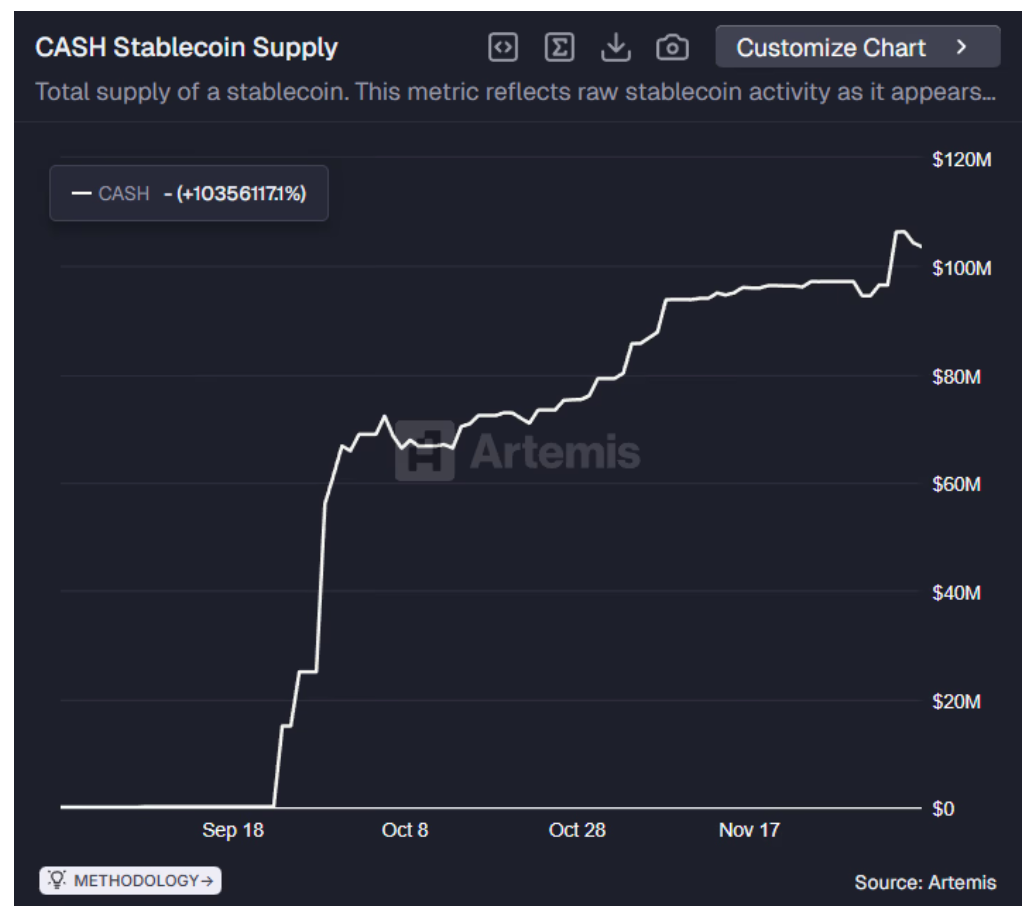Expand the truncated chart description text
This screenshot has height=916, width=1034.
click(515, 92)
